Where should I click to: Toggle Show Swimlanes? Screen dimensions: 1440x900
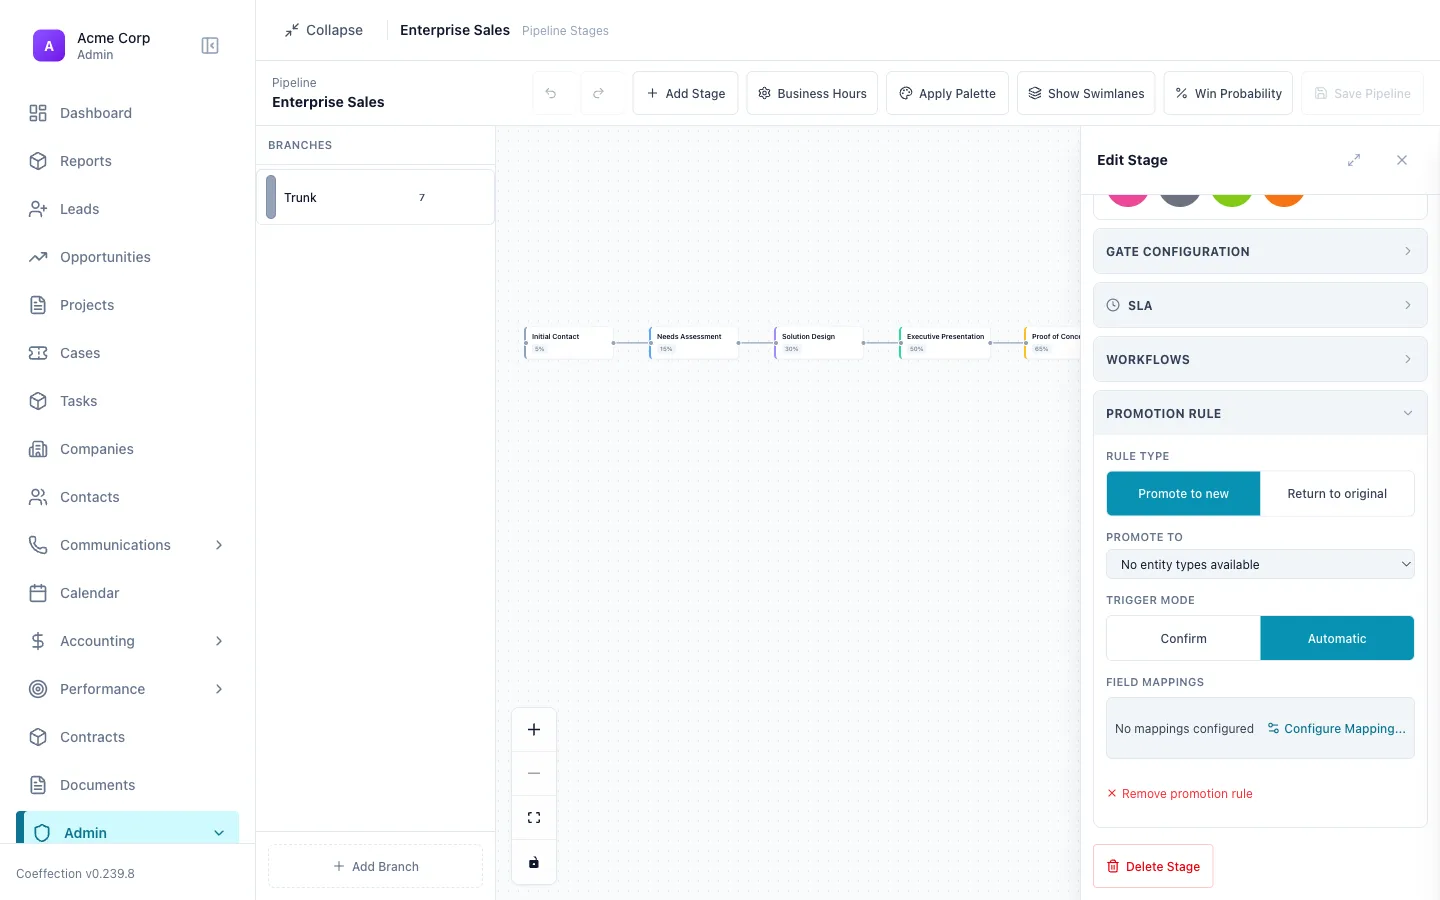tap(1086, 93)
